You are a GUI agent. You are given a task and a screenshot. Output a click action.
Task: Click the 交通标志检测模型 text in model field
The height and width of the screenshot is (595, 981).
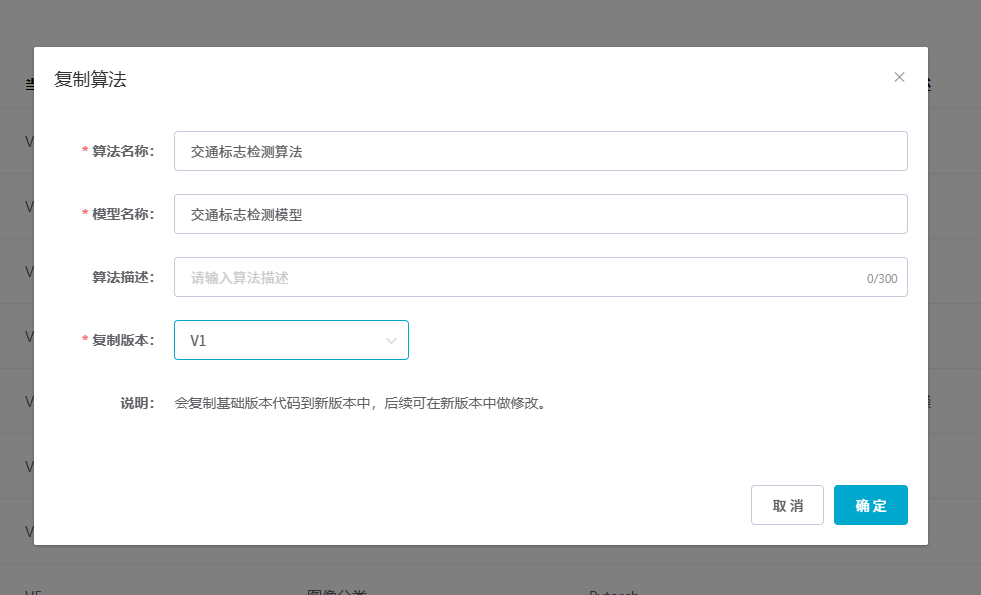[x=246, y=215]
